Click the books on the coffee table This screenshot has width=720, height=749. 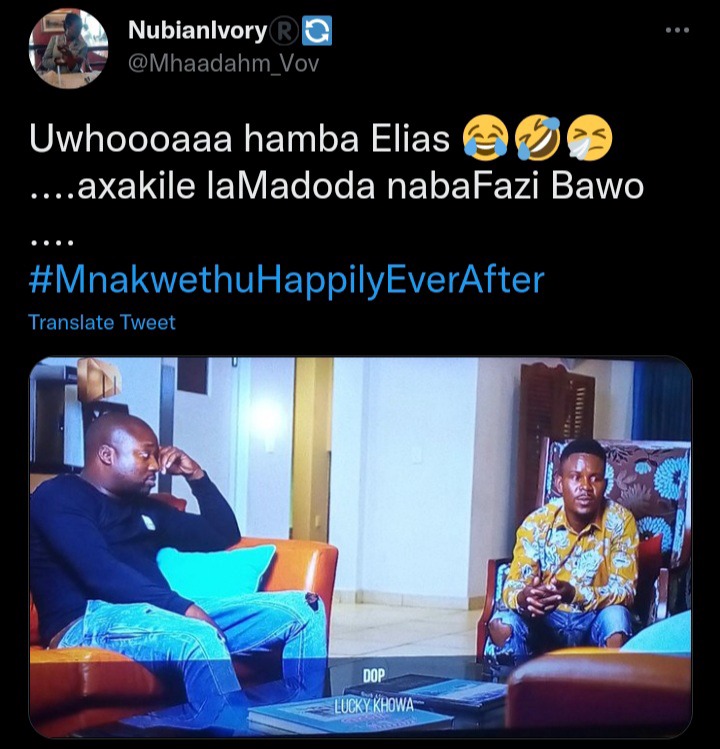point(377,702)
